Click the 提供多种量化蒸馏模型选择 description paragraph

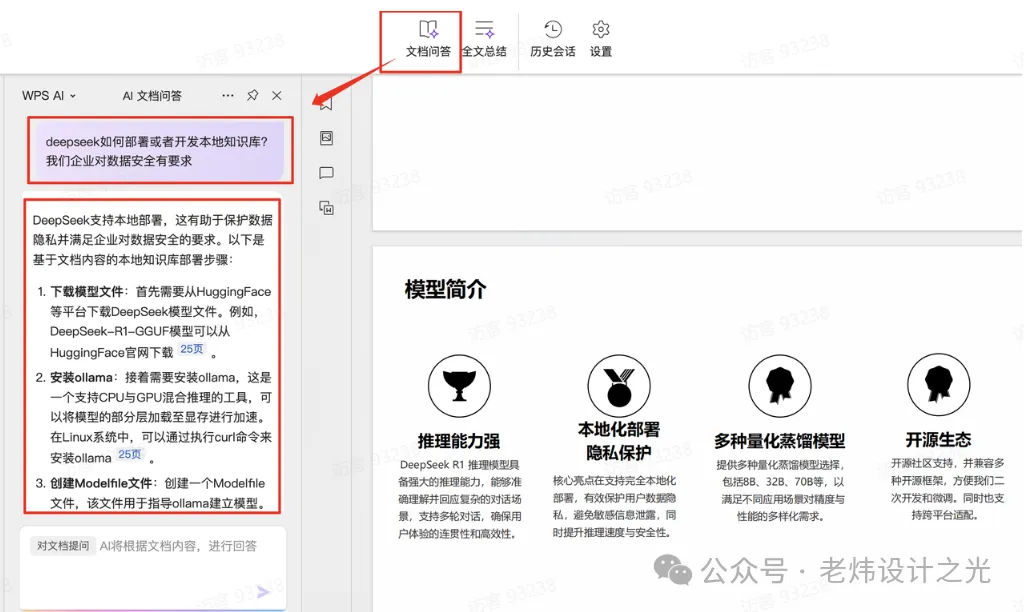pos(780,491)
